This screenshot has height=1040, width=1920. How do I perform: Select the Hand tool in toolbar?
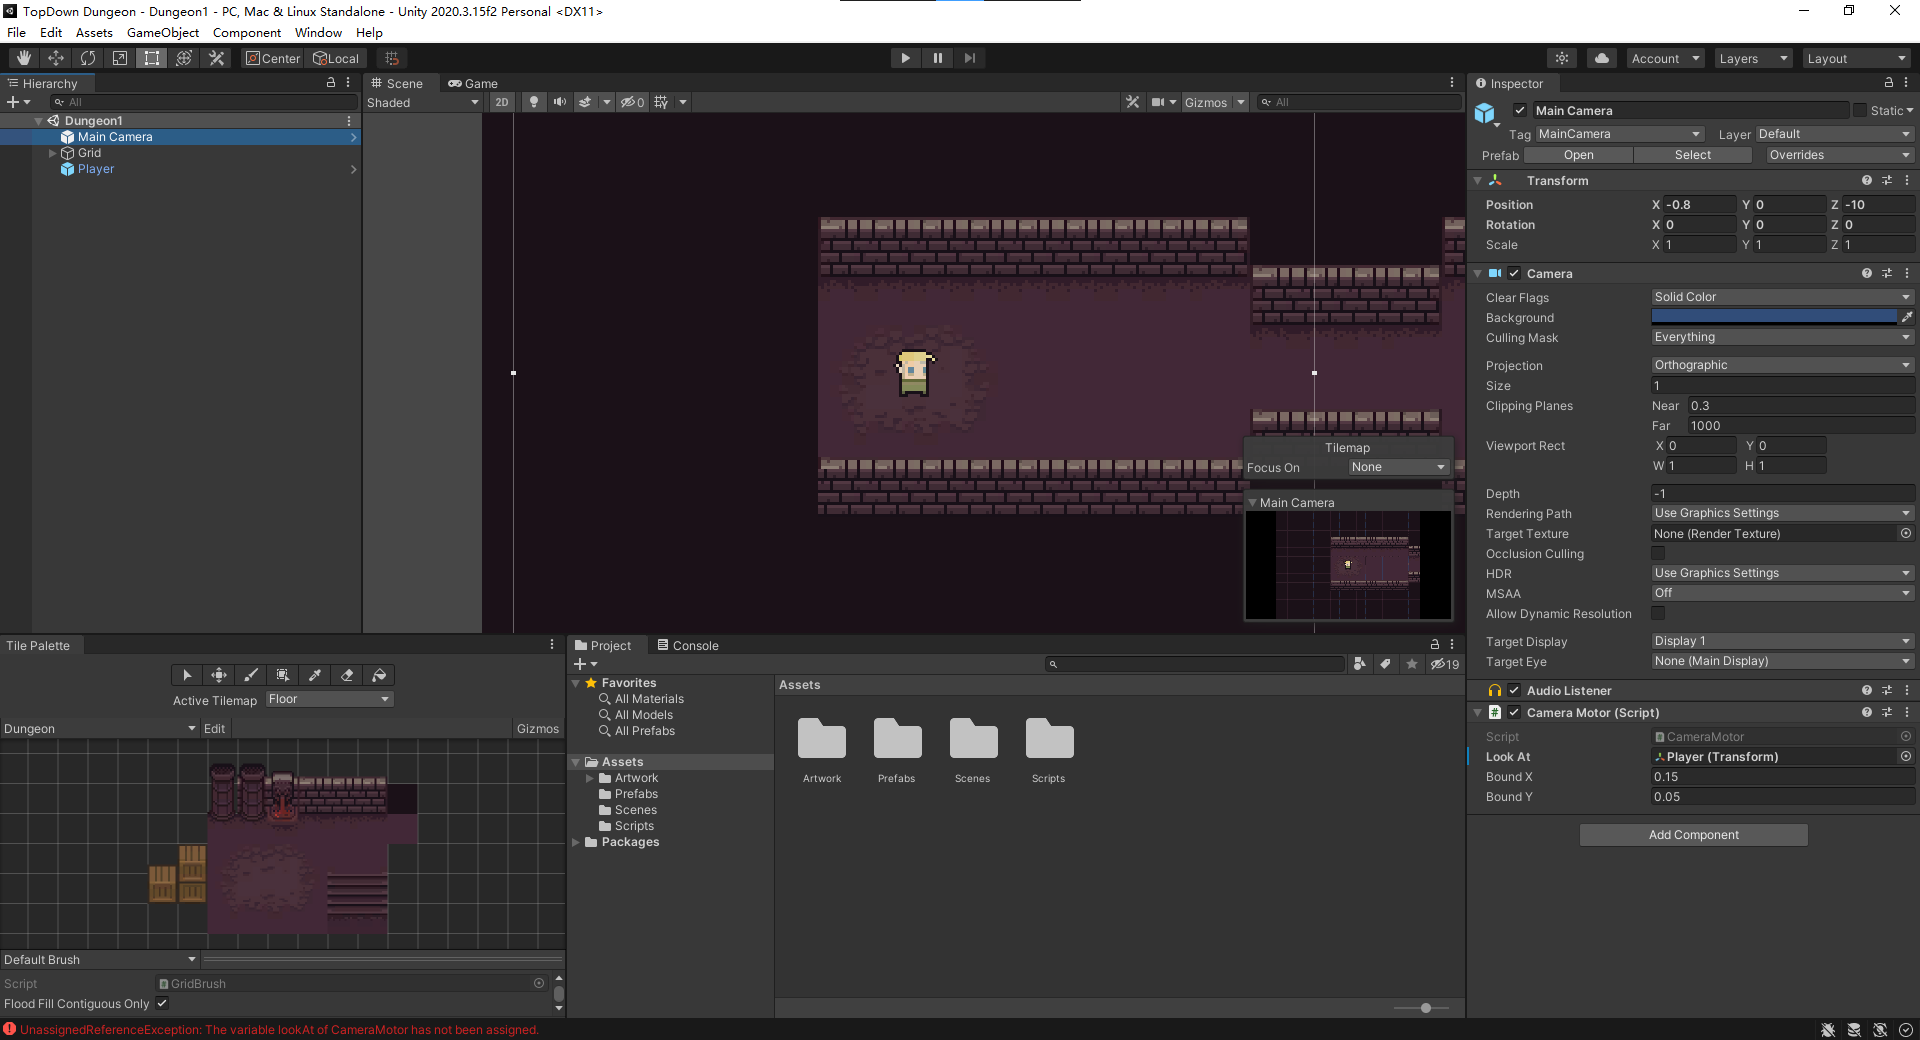click(24, 58)
